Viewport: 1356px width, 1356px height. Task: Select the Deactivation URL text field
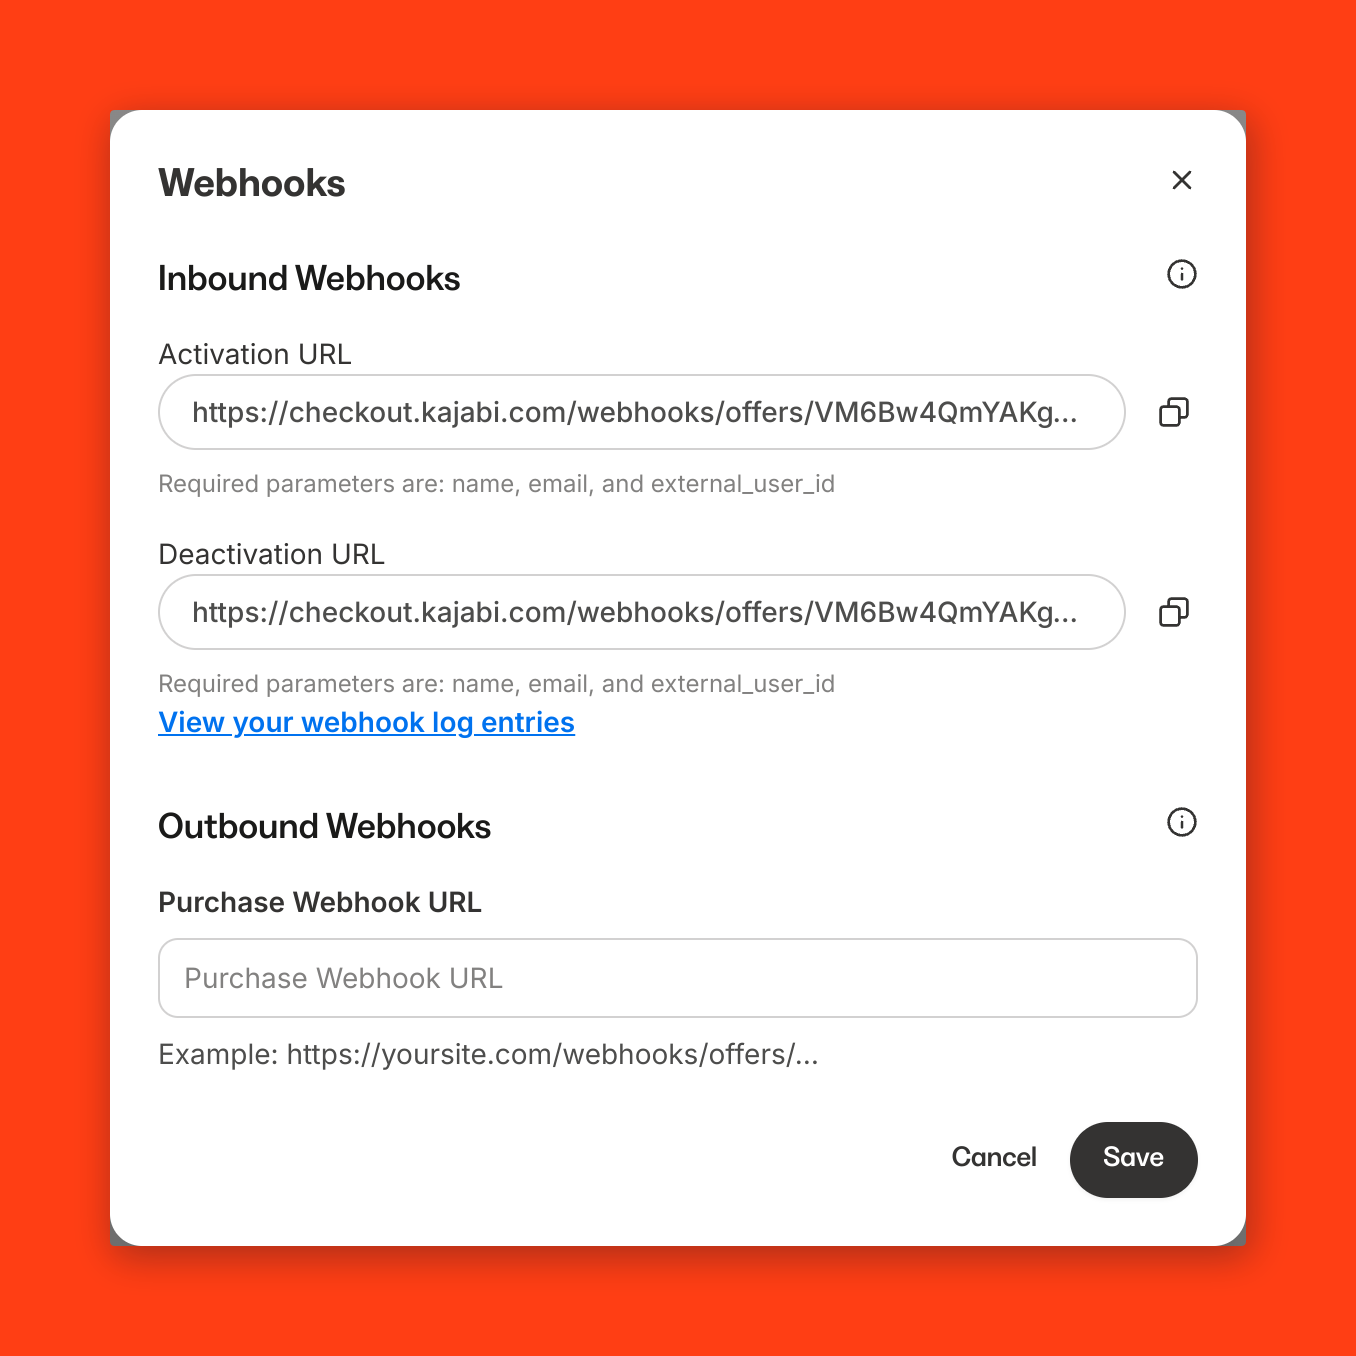click(x=642, y=612)
